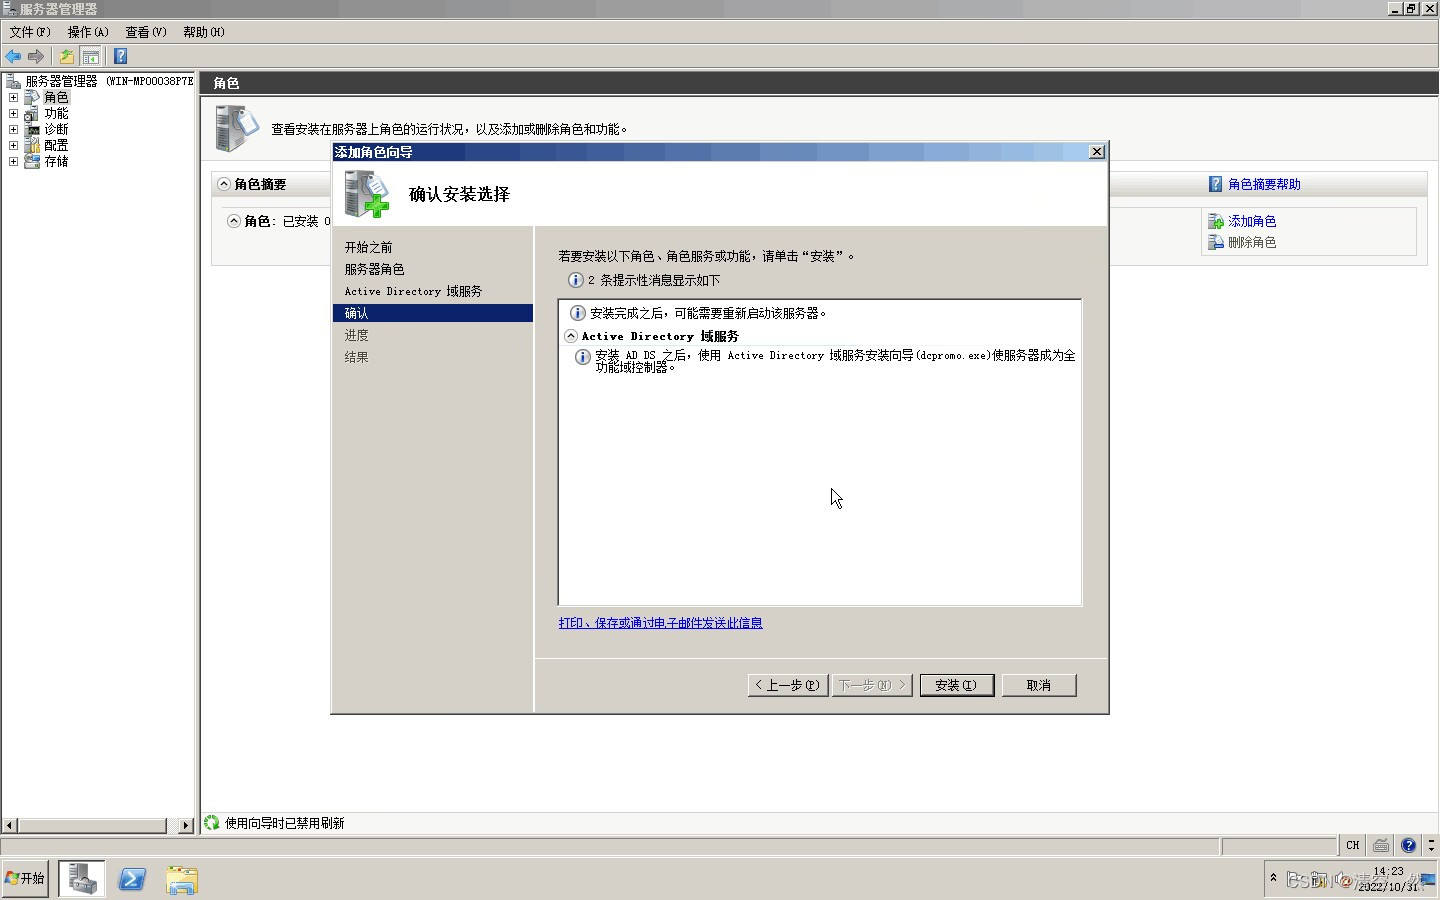Go to wizard step 开始之前
The height and width of the screenshot is (900, 1440).
click(369, 247)
